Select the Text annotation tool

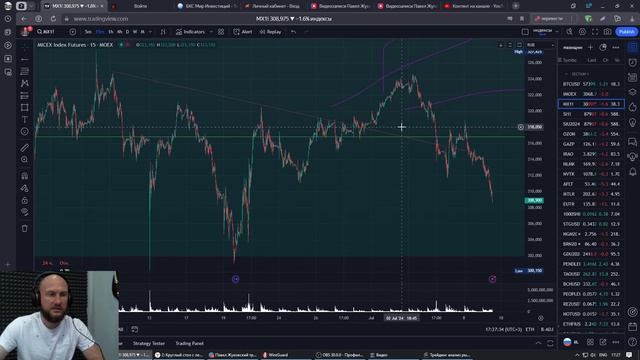[x=24, y=119]
